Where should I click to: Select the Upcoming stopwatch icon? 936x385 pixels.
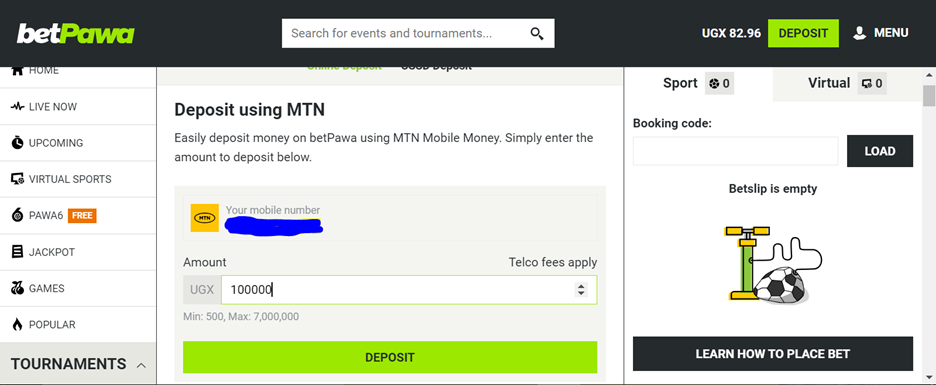pyautogui.click(x=17, y=143)
